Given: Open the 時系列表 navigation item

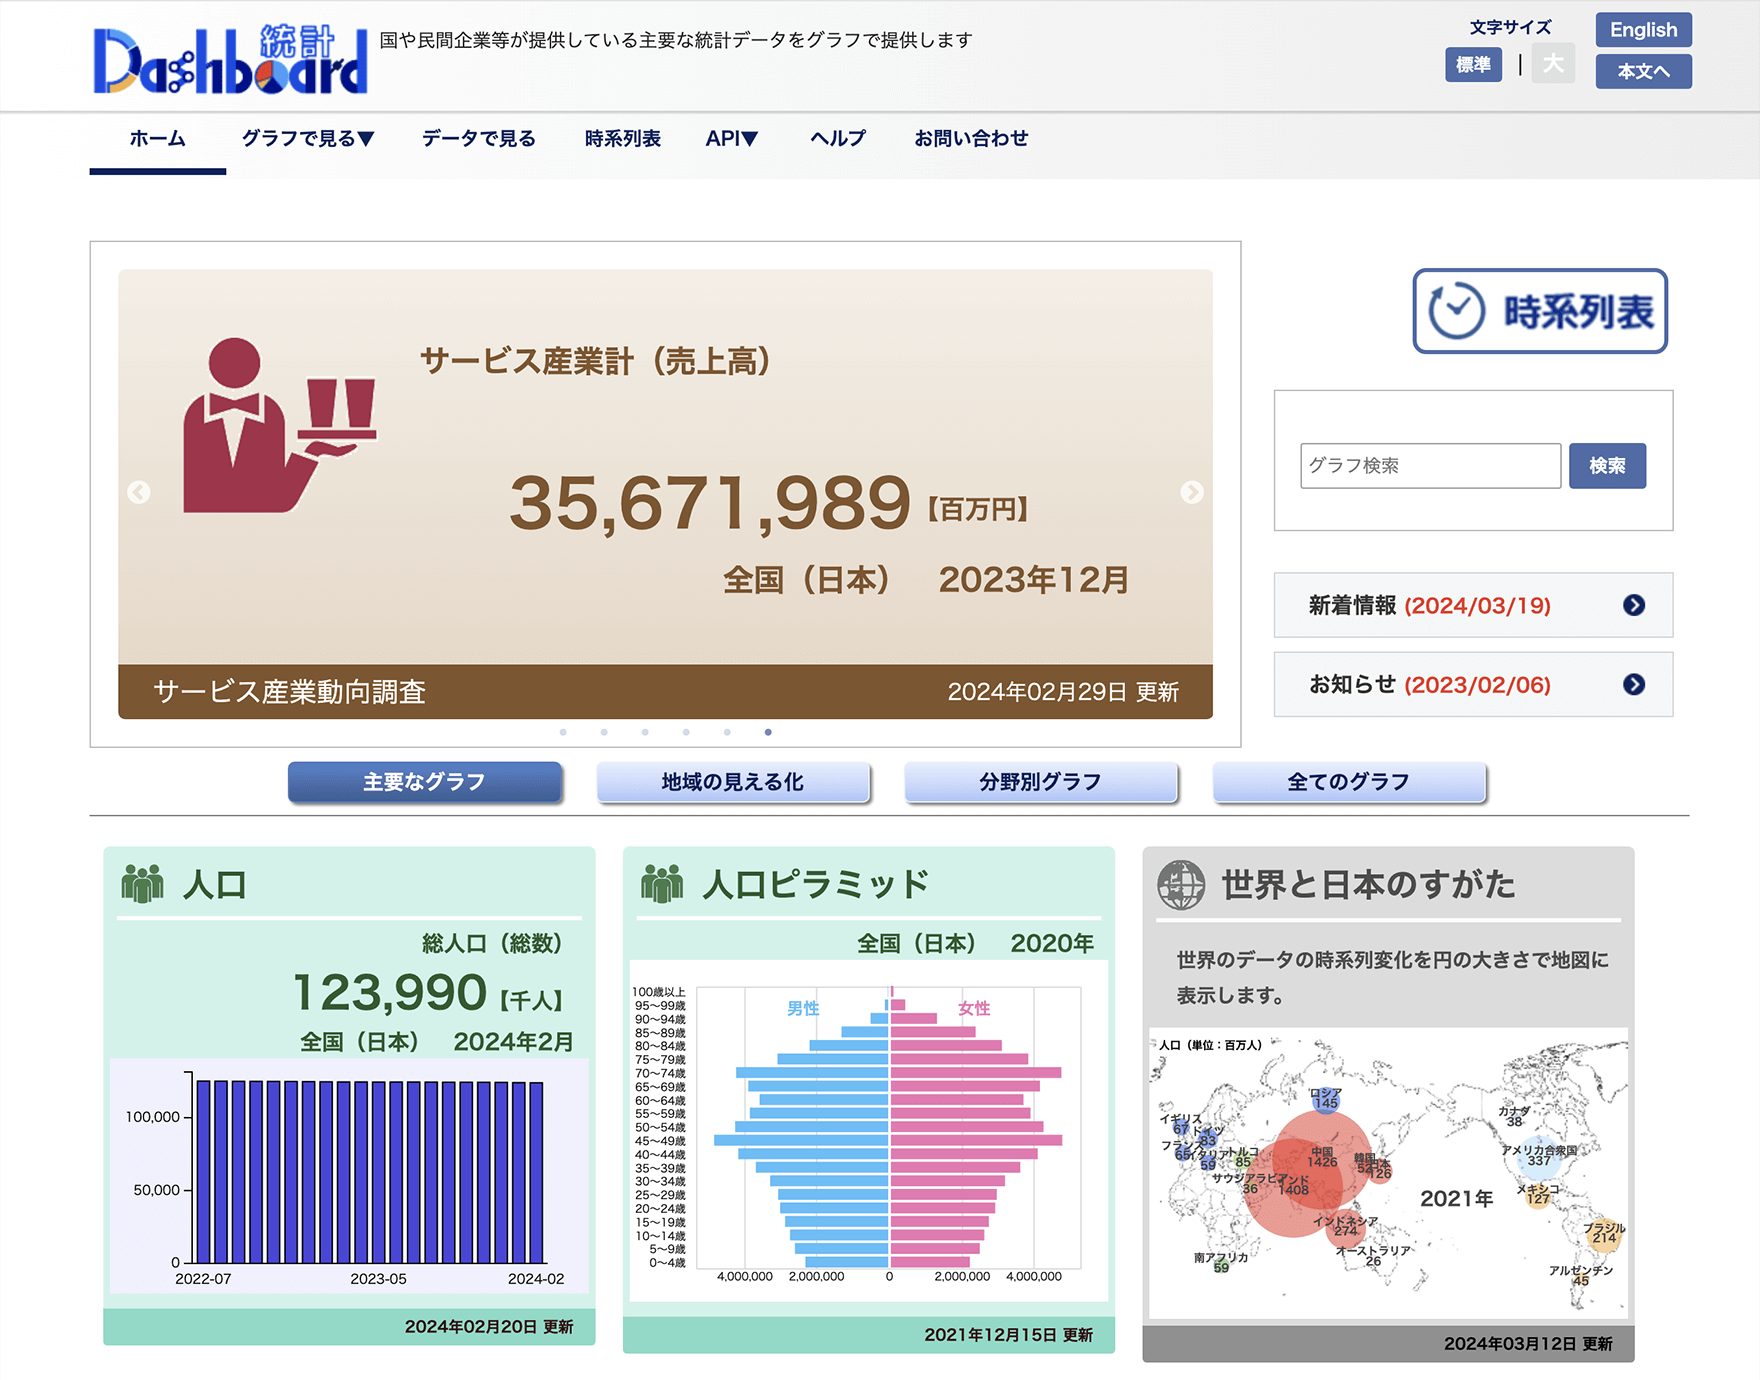Looking at the screenshot, I should [x=622, y=139].
